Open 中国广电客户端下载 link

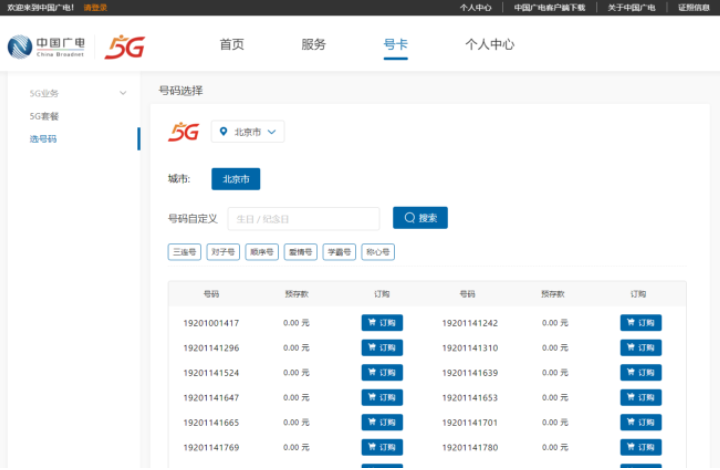point(550,7)
